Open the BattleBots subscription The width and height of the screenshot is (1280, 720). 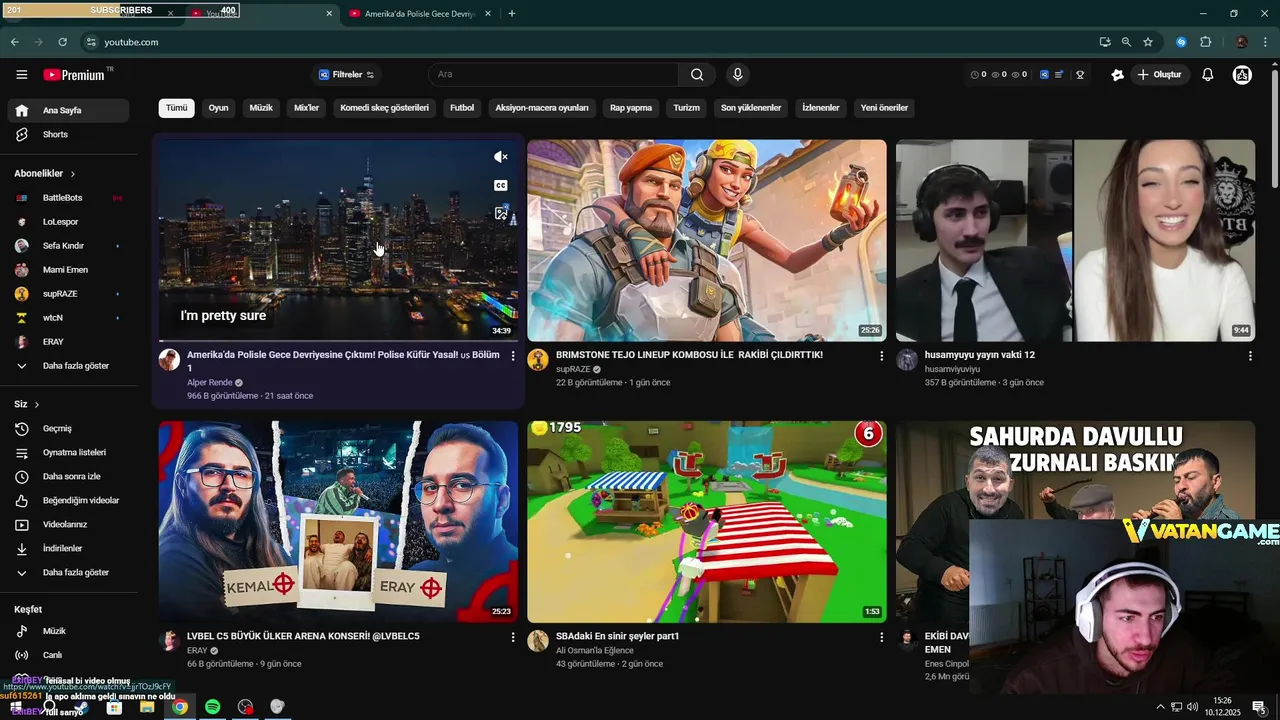70,198
